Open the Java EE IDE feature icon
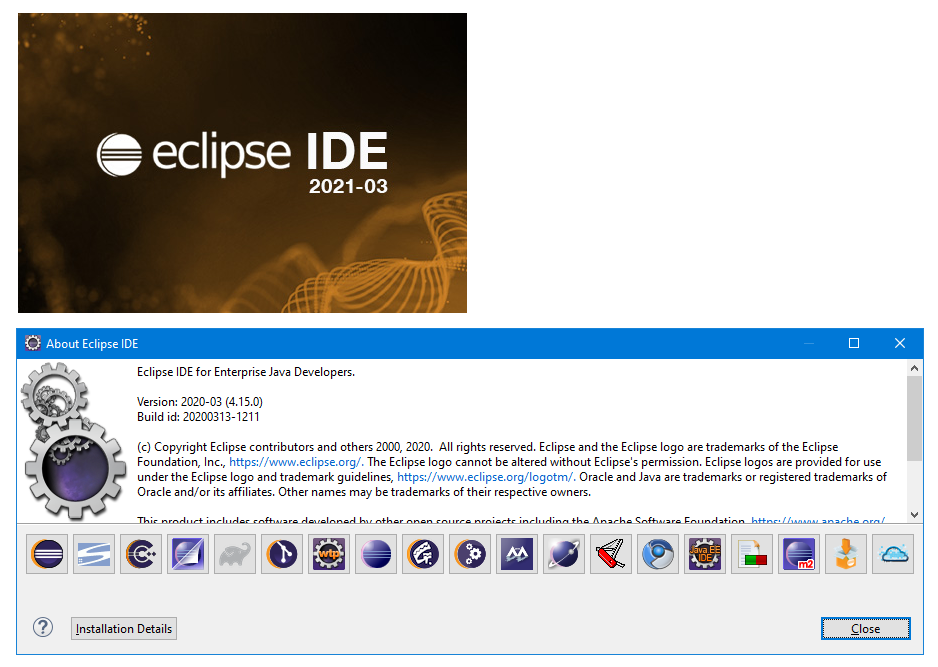Screen dimensions: 938x667 (x=705, y=554)
